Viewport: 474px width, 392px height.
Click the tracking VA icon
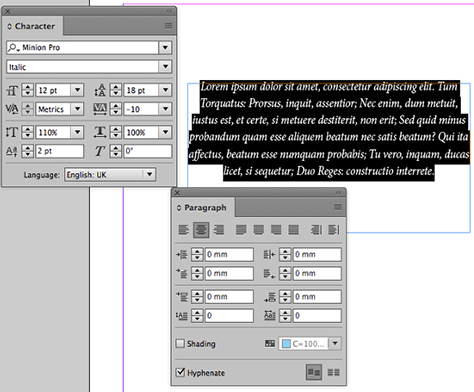pyautogui.click(x=100, y=109)
